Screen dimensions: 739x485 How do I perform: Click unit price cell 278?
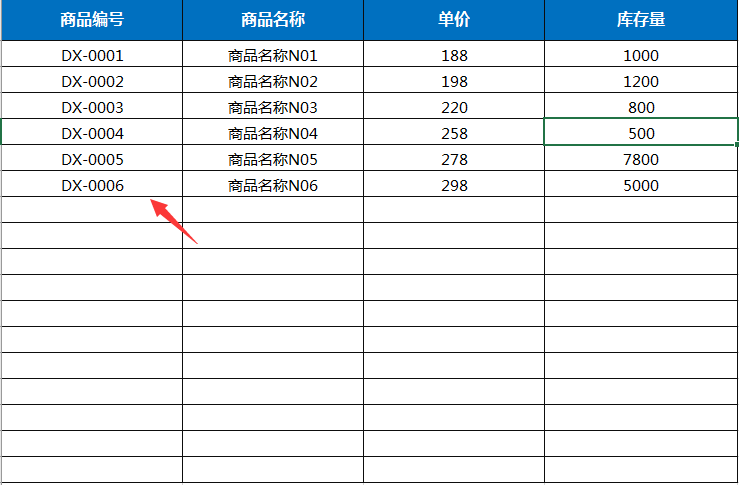point(454,157)
